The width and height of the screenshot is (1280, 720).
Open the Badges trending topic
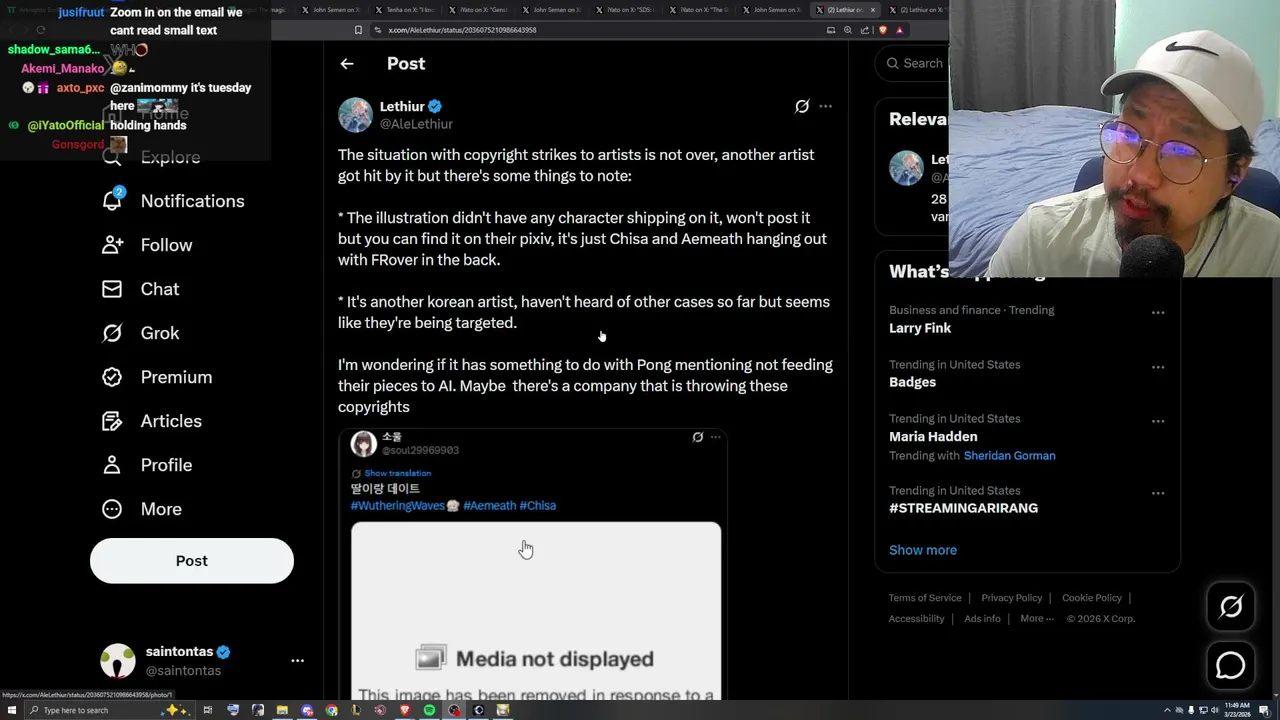[912, 382]
